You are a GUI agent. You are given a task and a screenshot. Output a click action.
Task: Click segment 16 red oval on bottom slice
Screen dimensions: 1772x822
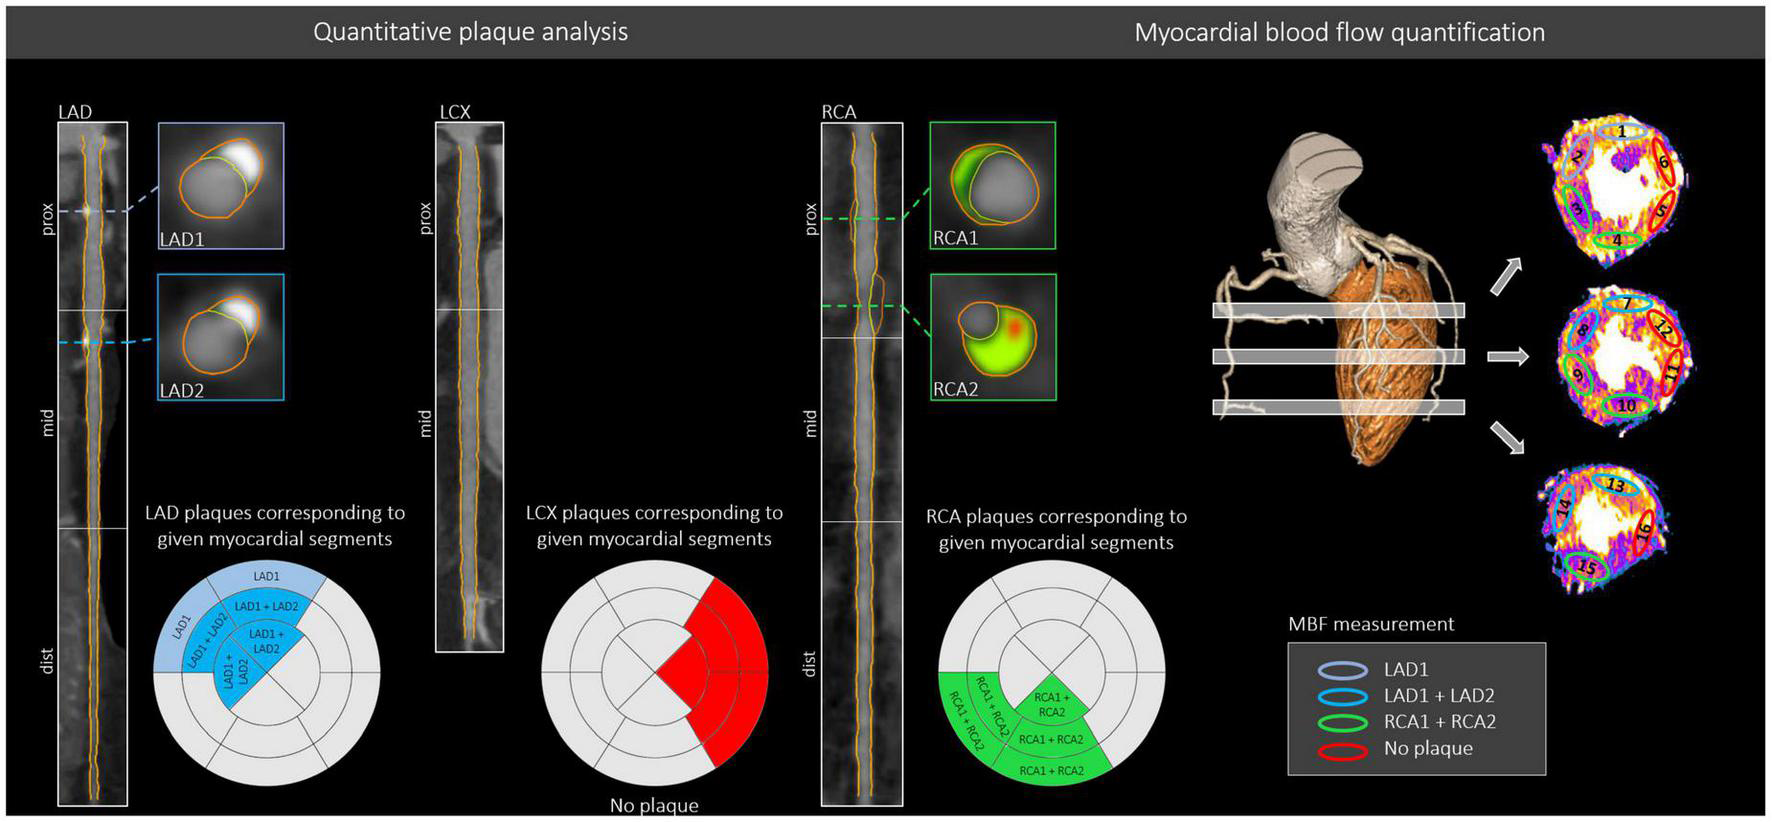(x=1643, y=530)
